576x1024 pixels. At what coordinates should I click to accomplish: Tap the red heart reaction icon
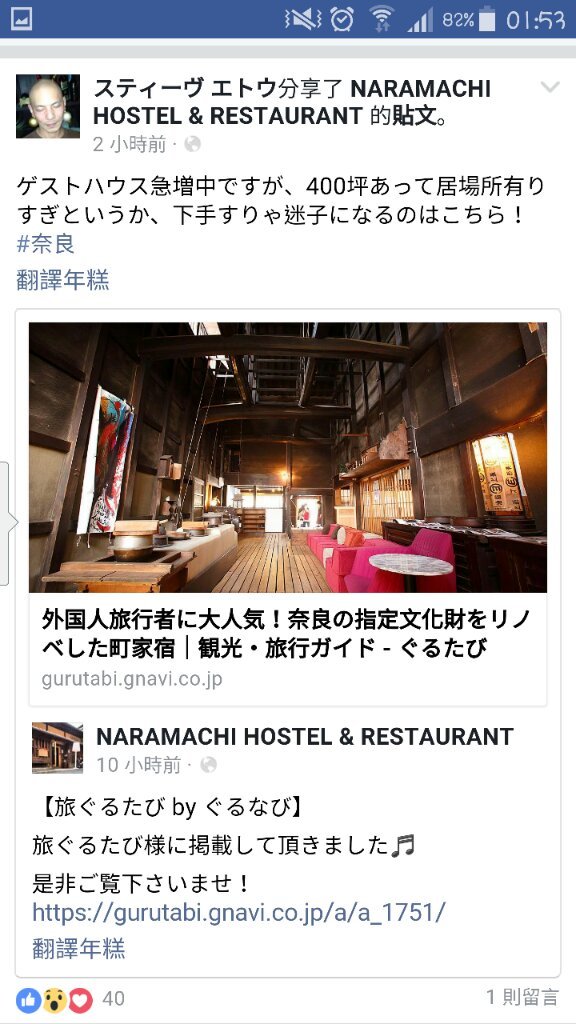coord(80,999)
